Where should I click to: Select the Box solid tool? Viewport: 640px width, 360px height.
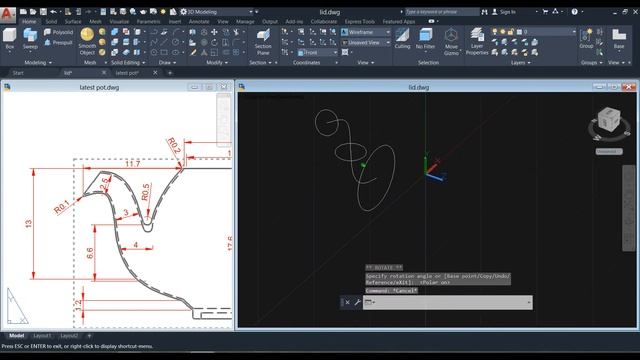pyautogui.click(x=10, y=39)
